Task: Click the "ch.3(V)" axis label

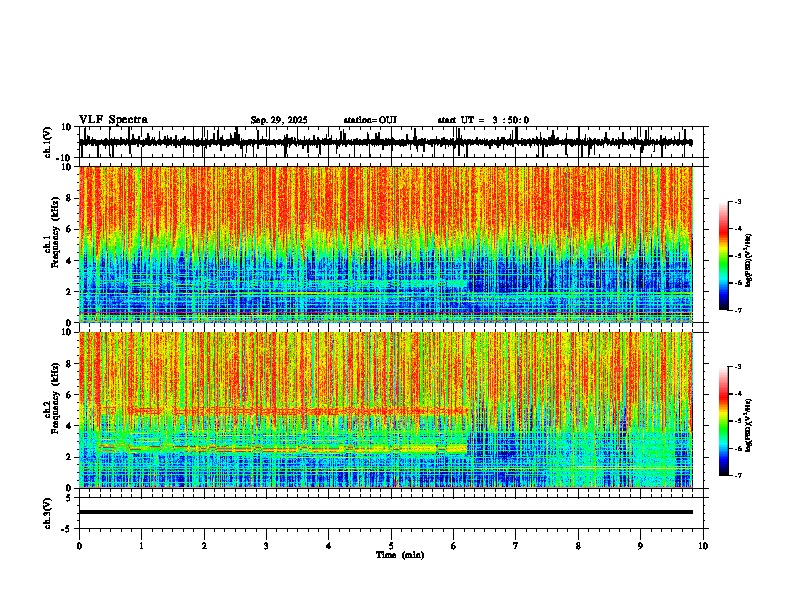Action: point(48,513)
